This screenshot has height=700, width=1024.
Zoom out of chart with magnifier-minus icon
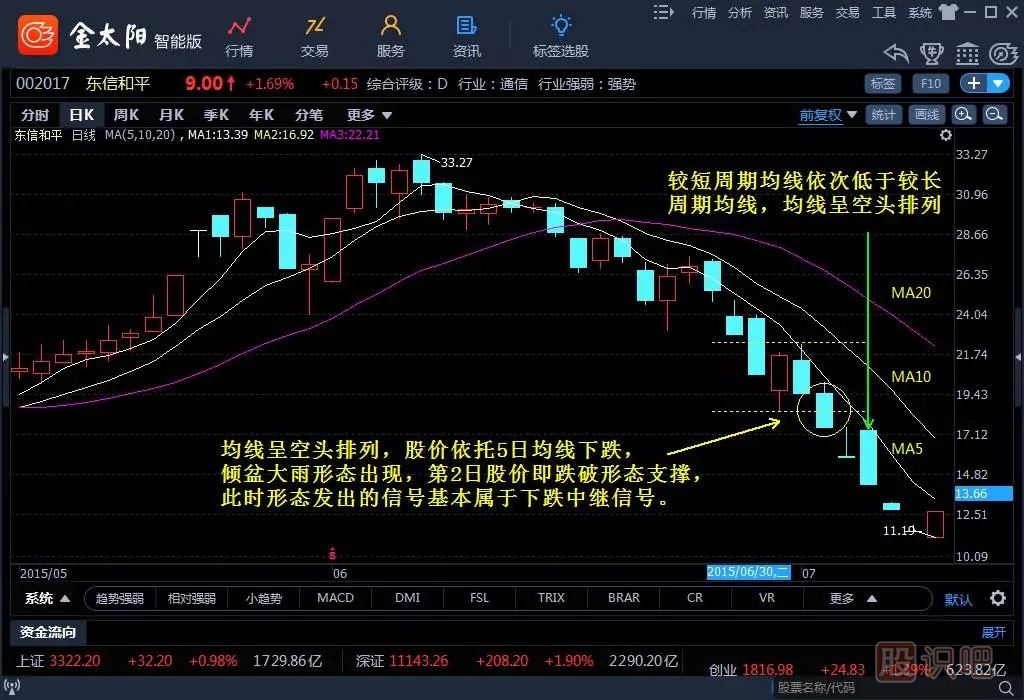(993, 114)
